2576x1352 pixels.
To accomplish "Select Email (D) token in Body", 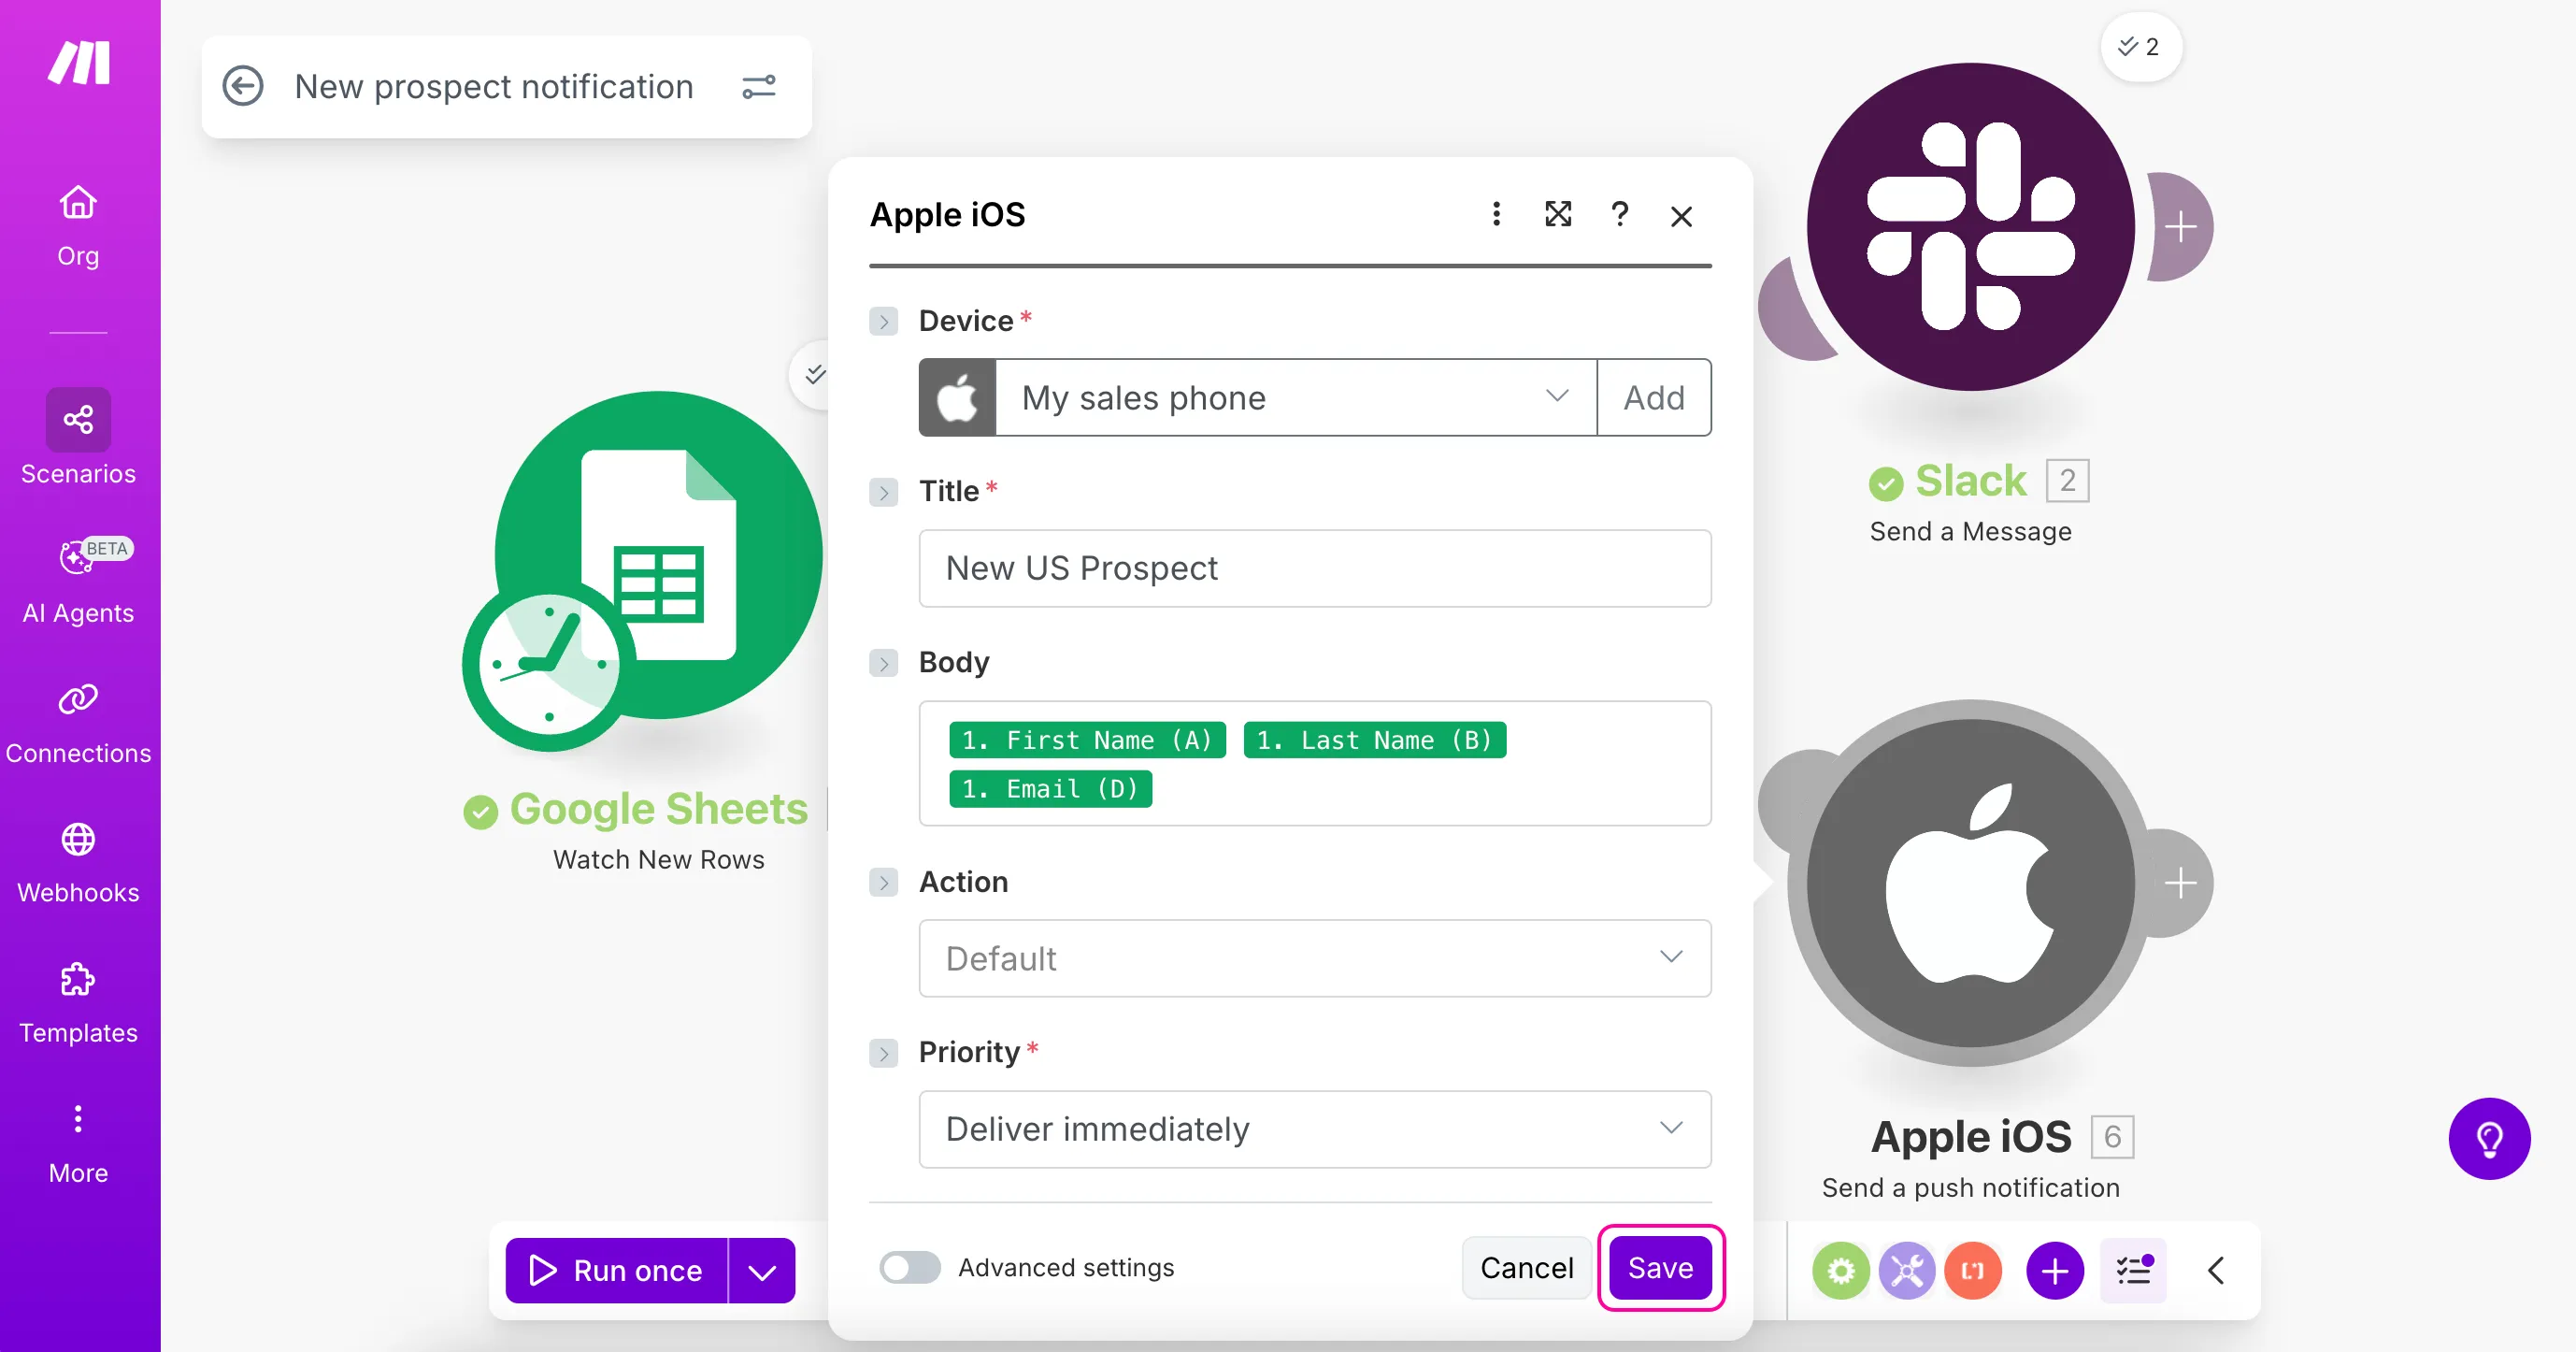I will pos(1050,789).
